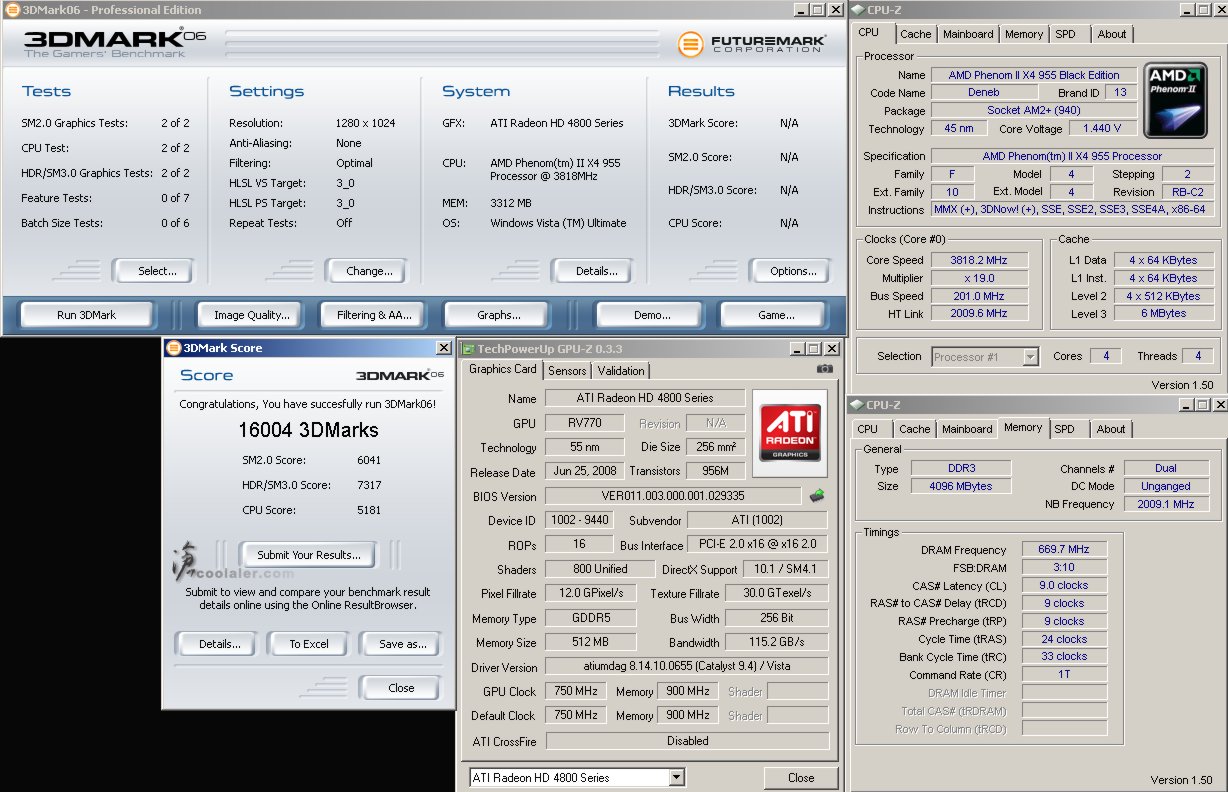The height and width of the screenshot is (792, 1228).
Task: Click the Core Speed 3818.2 MHz value
Action: tap(978, 260)
